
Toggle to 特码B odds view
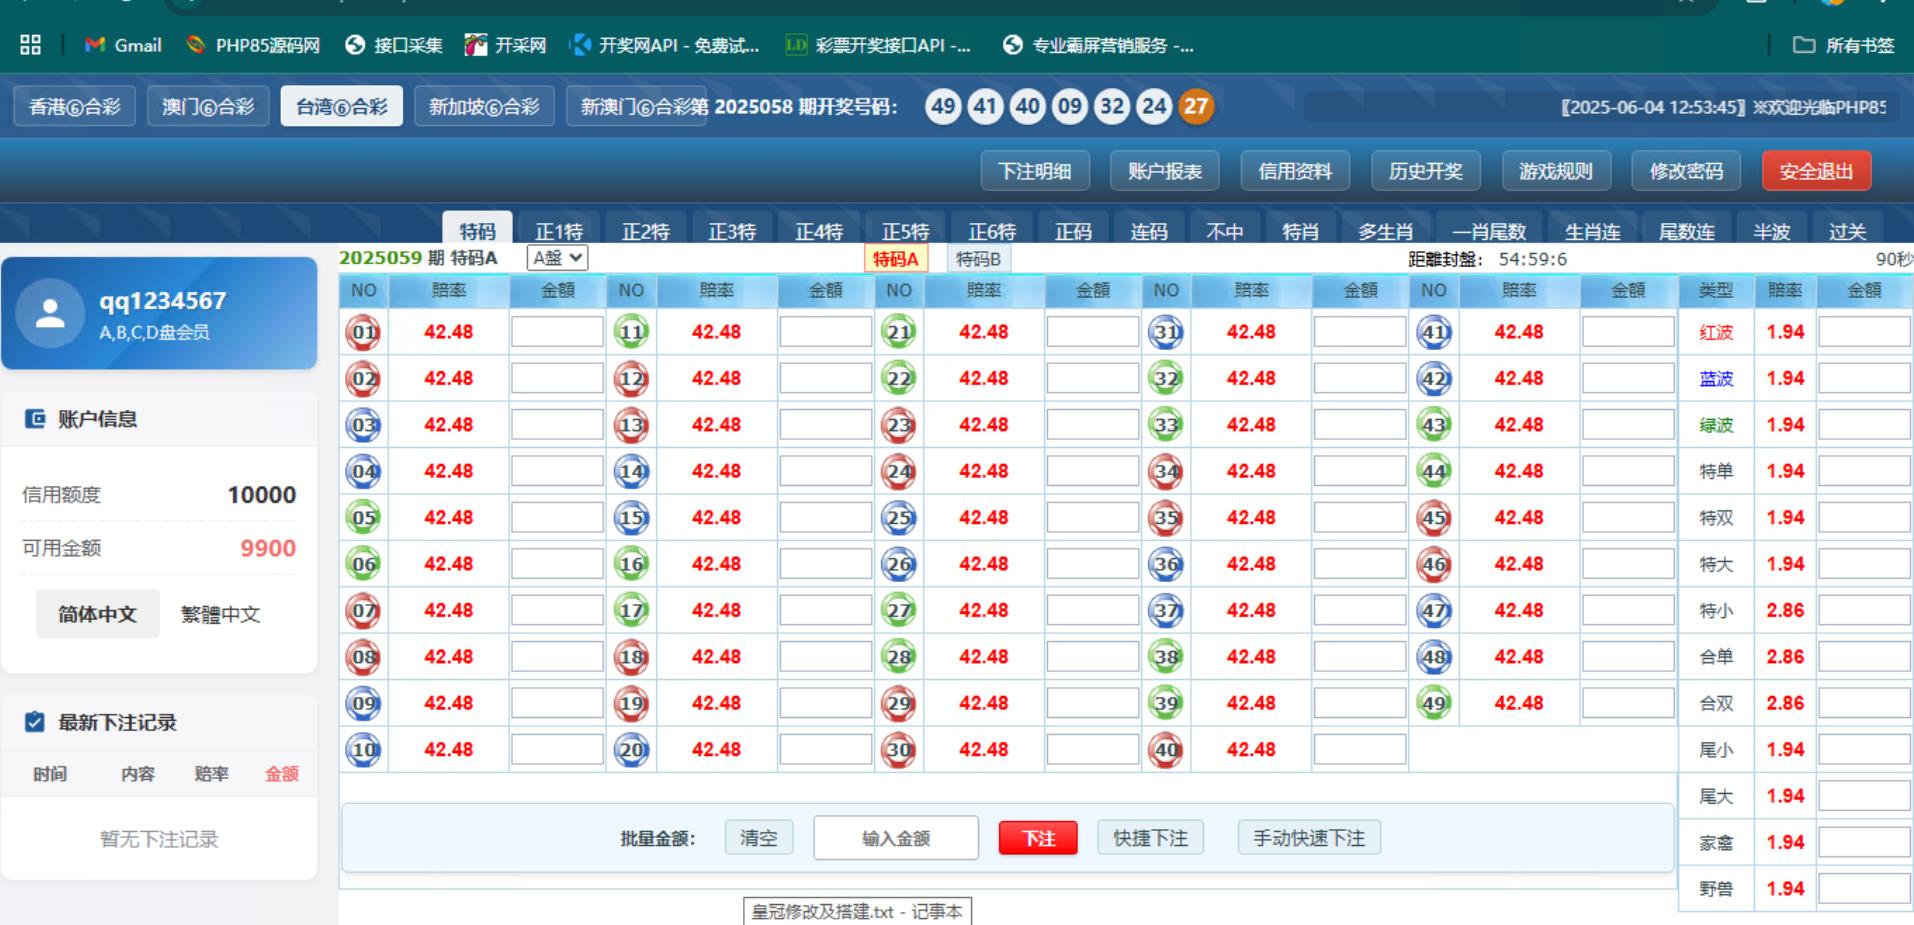977,259
